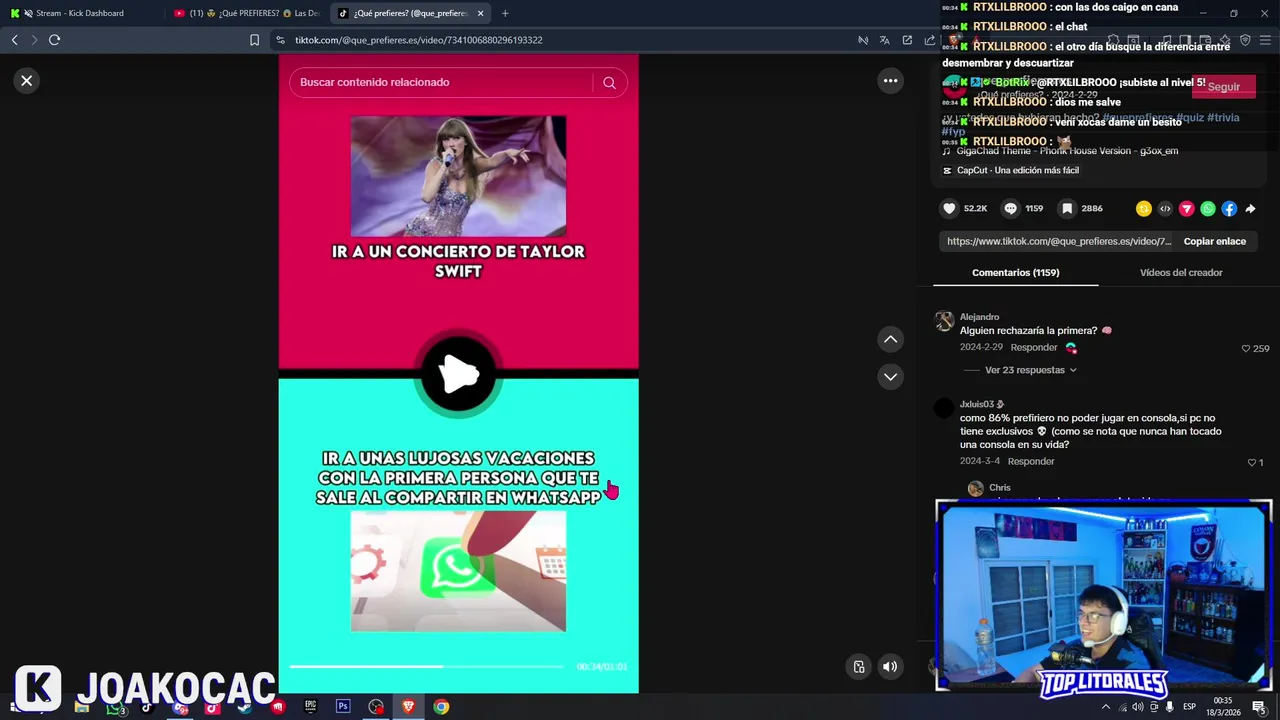Open Photoshop from the taskbar
The image size is (1280, 720).
tap(343, 707)
